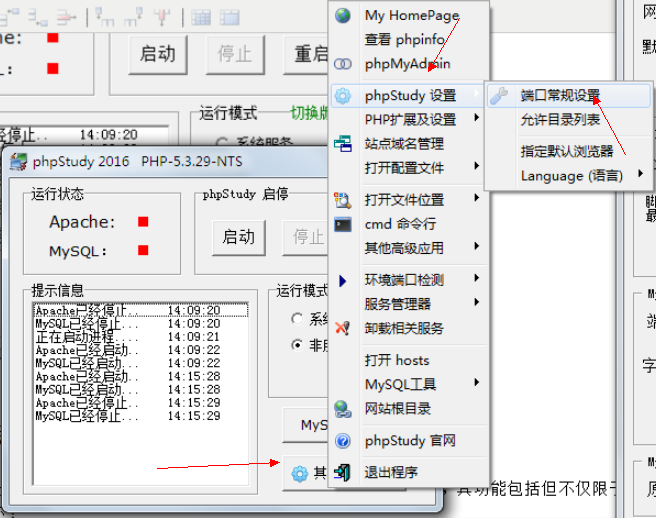Expand the Language (语言) submenu arrow

pyautogui.click(x=641, y=173)
